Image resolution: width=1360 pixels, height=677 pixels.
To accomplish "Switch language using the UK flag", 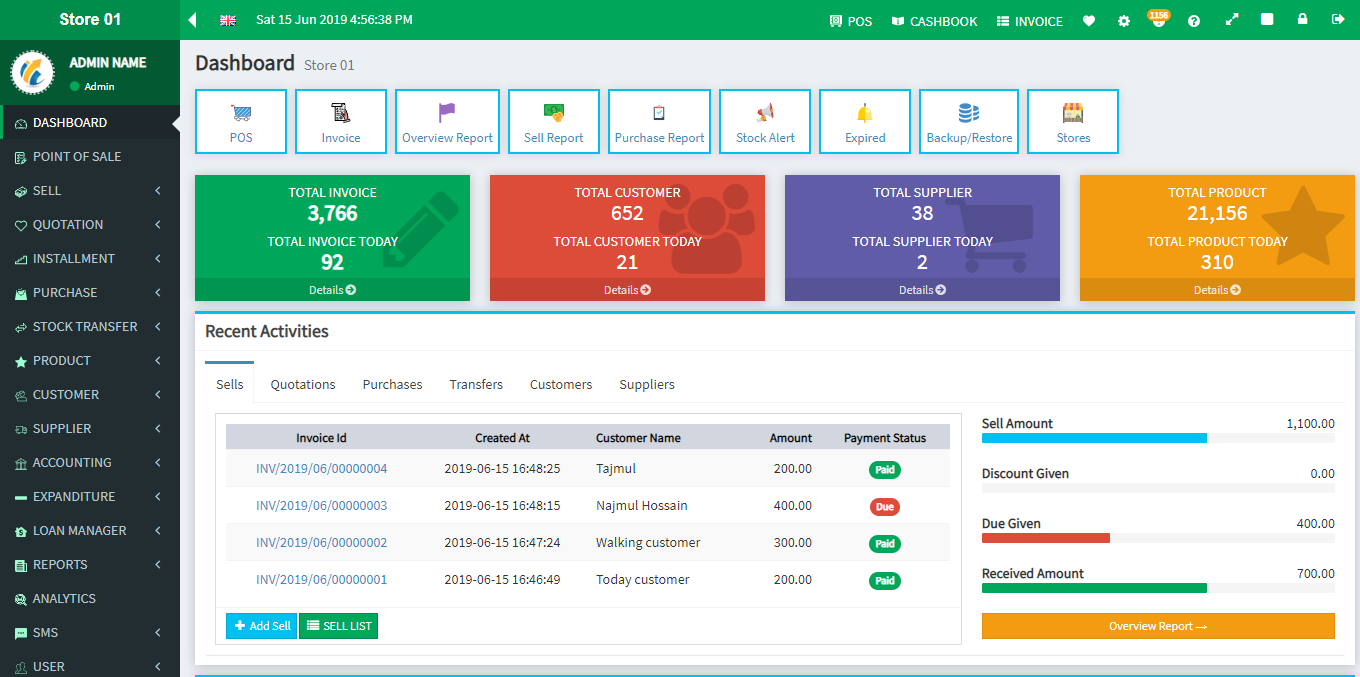I will pyautogui.click(x=228, y=20).
